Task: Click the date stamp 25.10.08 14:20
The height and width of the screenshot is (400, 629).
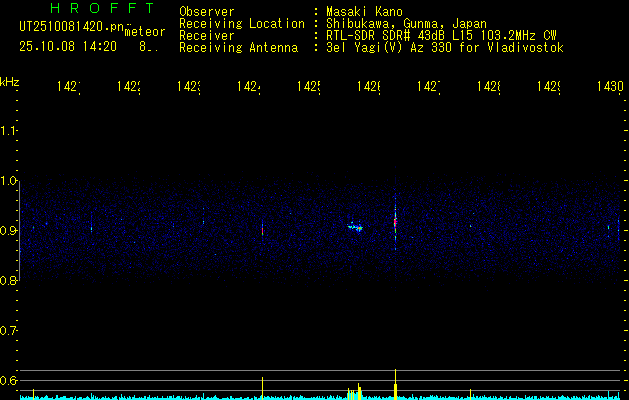Action: [x=68, y=47]
